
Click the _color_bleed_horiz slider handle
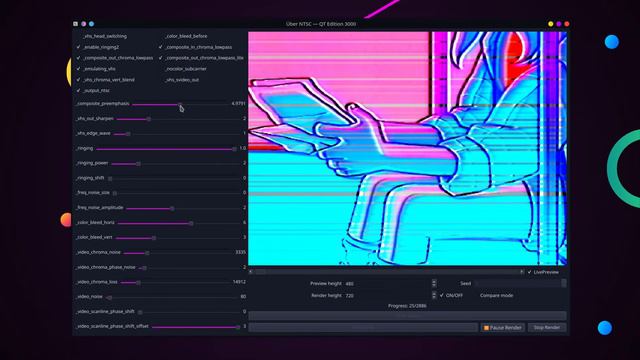pos(191,223)
